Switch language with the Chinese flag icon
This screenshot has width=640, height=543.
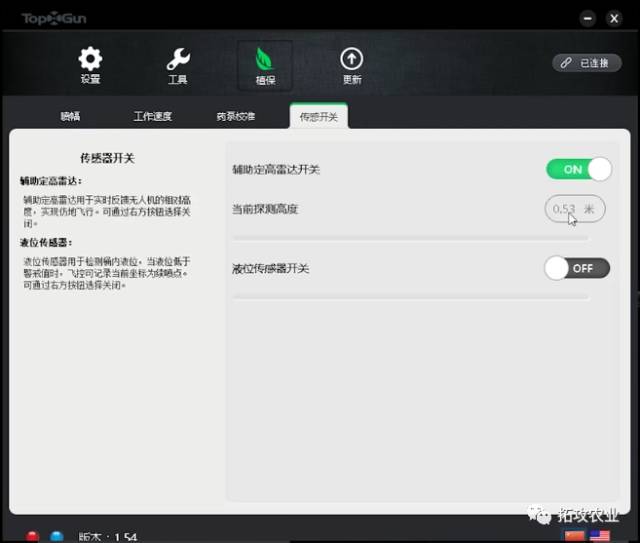click(x=575, y=536)
